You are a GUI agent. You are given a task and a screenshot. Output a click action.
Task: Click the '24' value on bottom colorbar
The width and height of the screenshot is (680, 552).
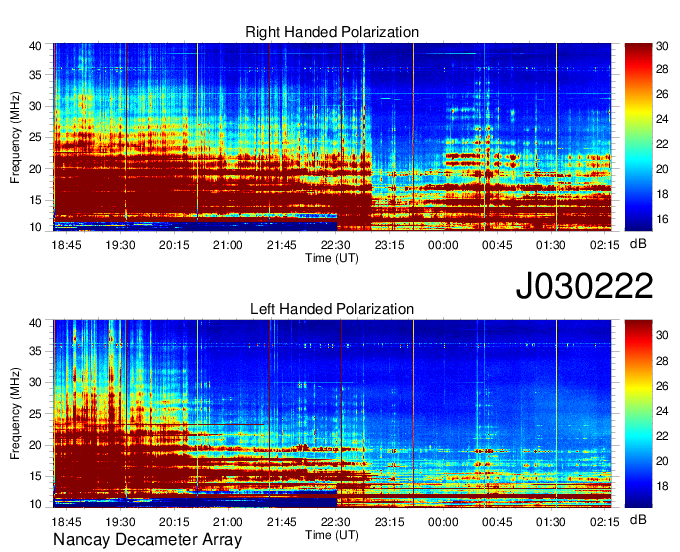coord(663,411)
